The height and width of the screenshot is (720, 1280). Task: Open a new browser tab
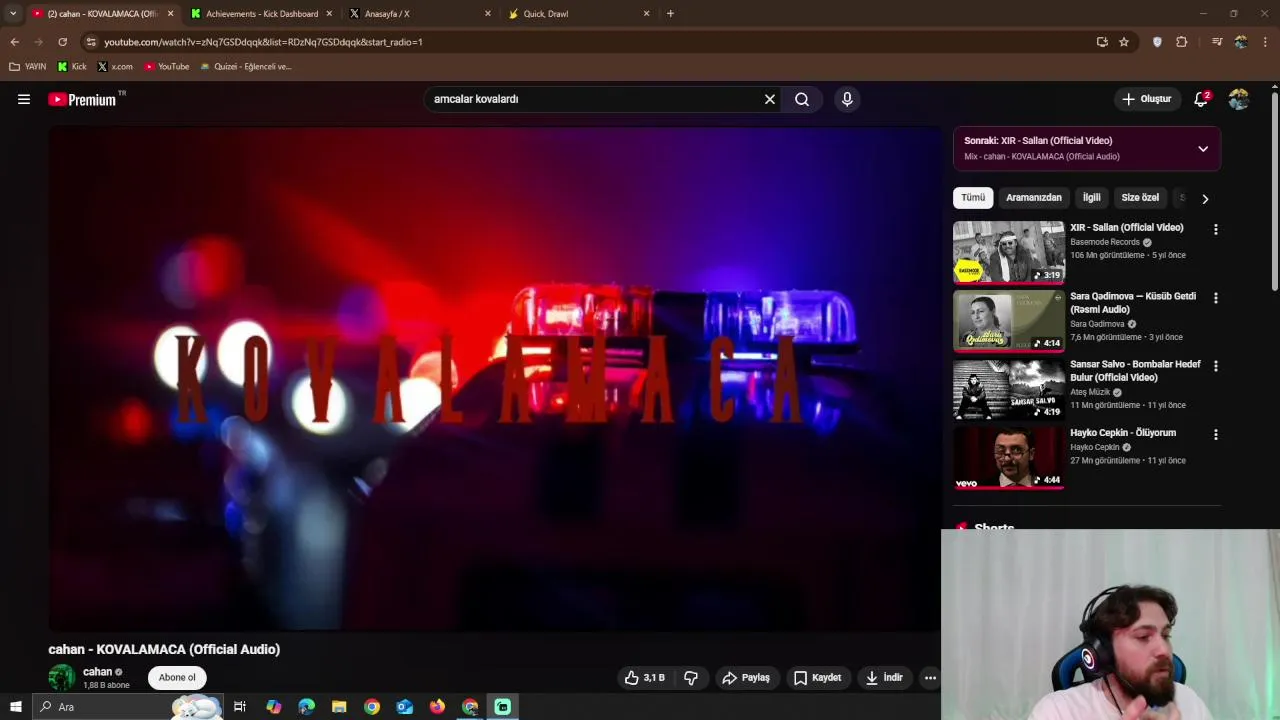pos(670,14)
